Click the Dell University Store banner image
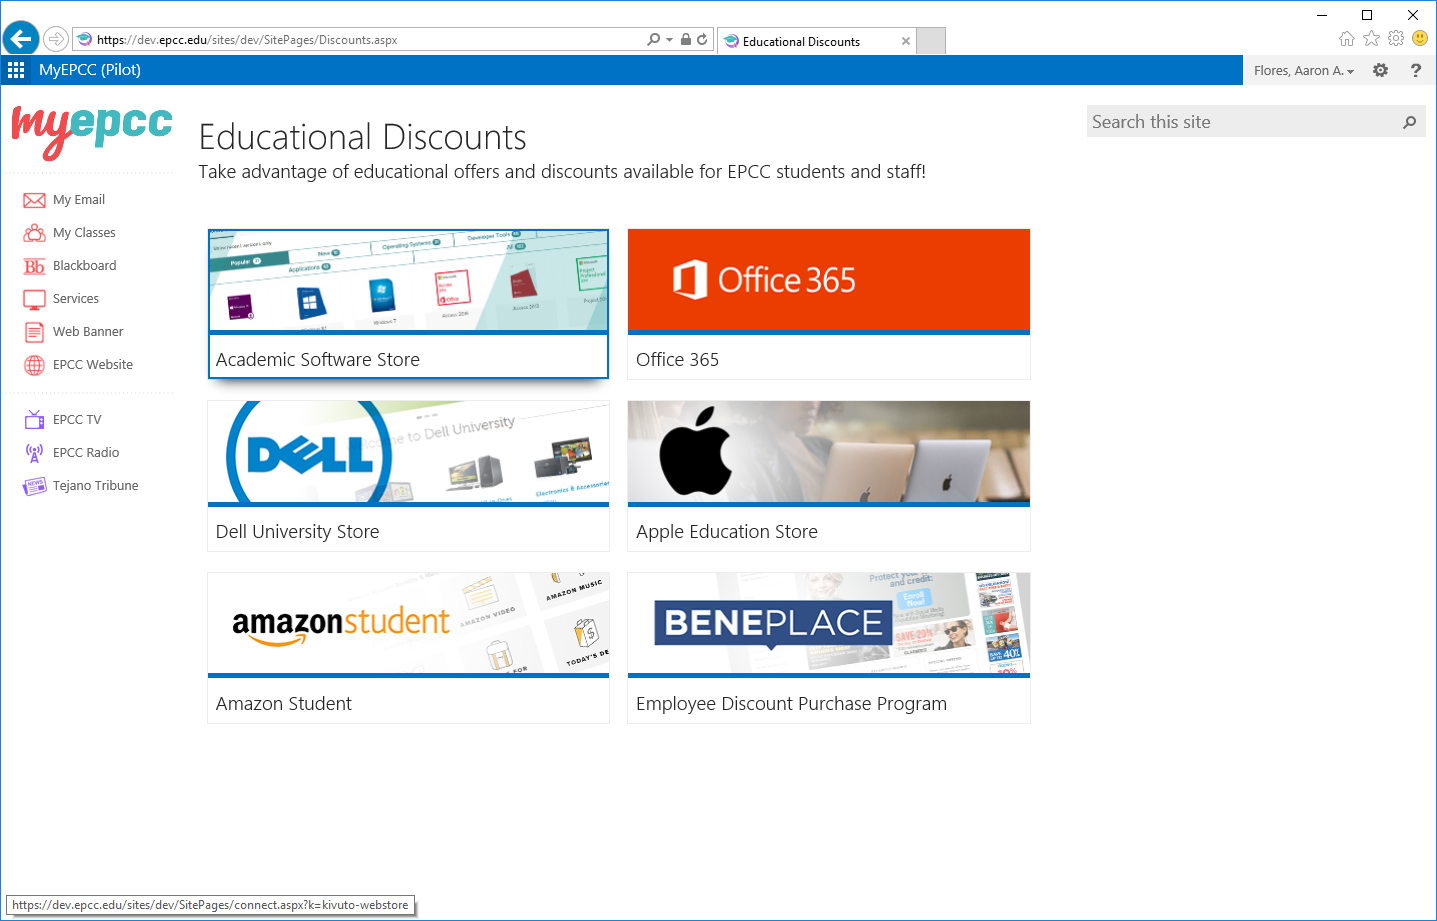The width and height of the screenshot is (1437, 921). tap(408, 452)
